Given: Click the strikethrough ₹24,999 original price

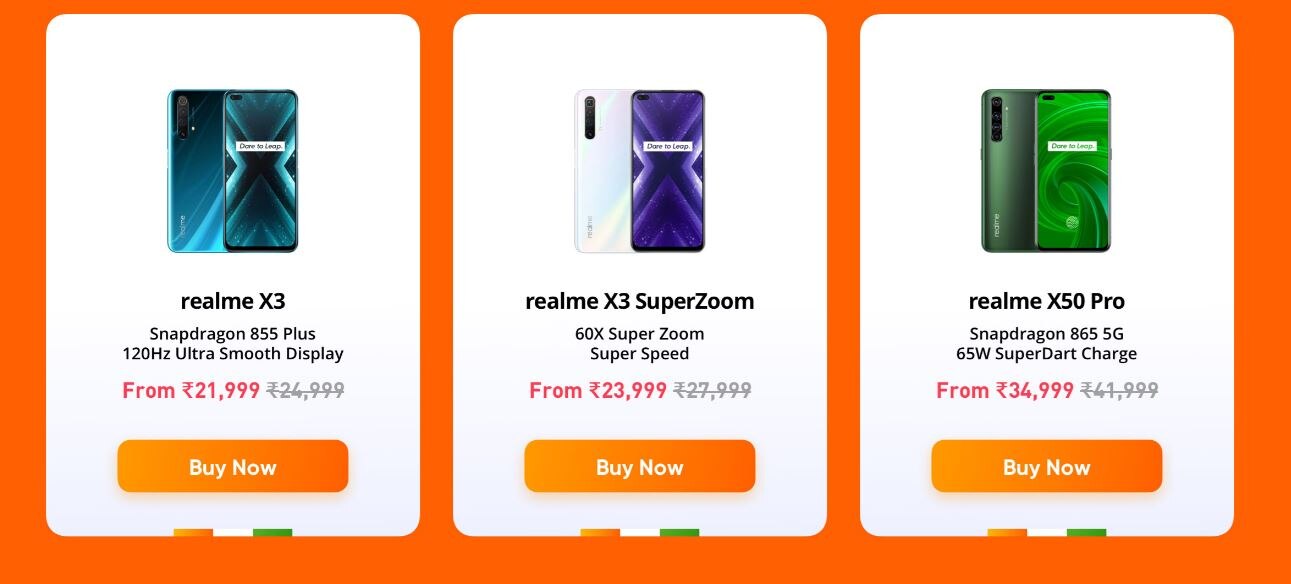Looking at the screenshot, I should 306,391.
